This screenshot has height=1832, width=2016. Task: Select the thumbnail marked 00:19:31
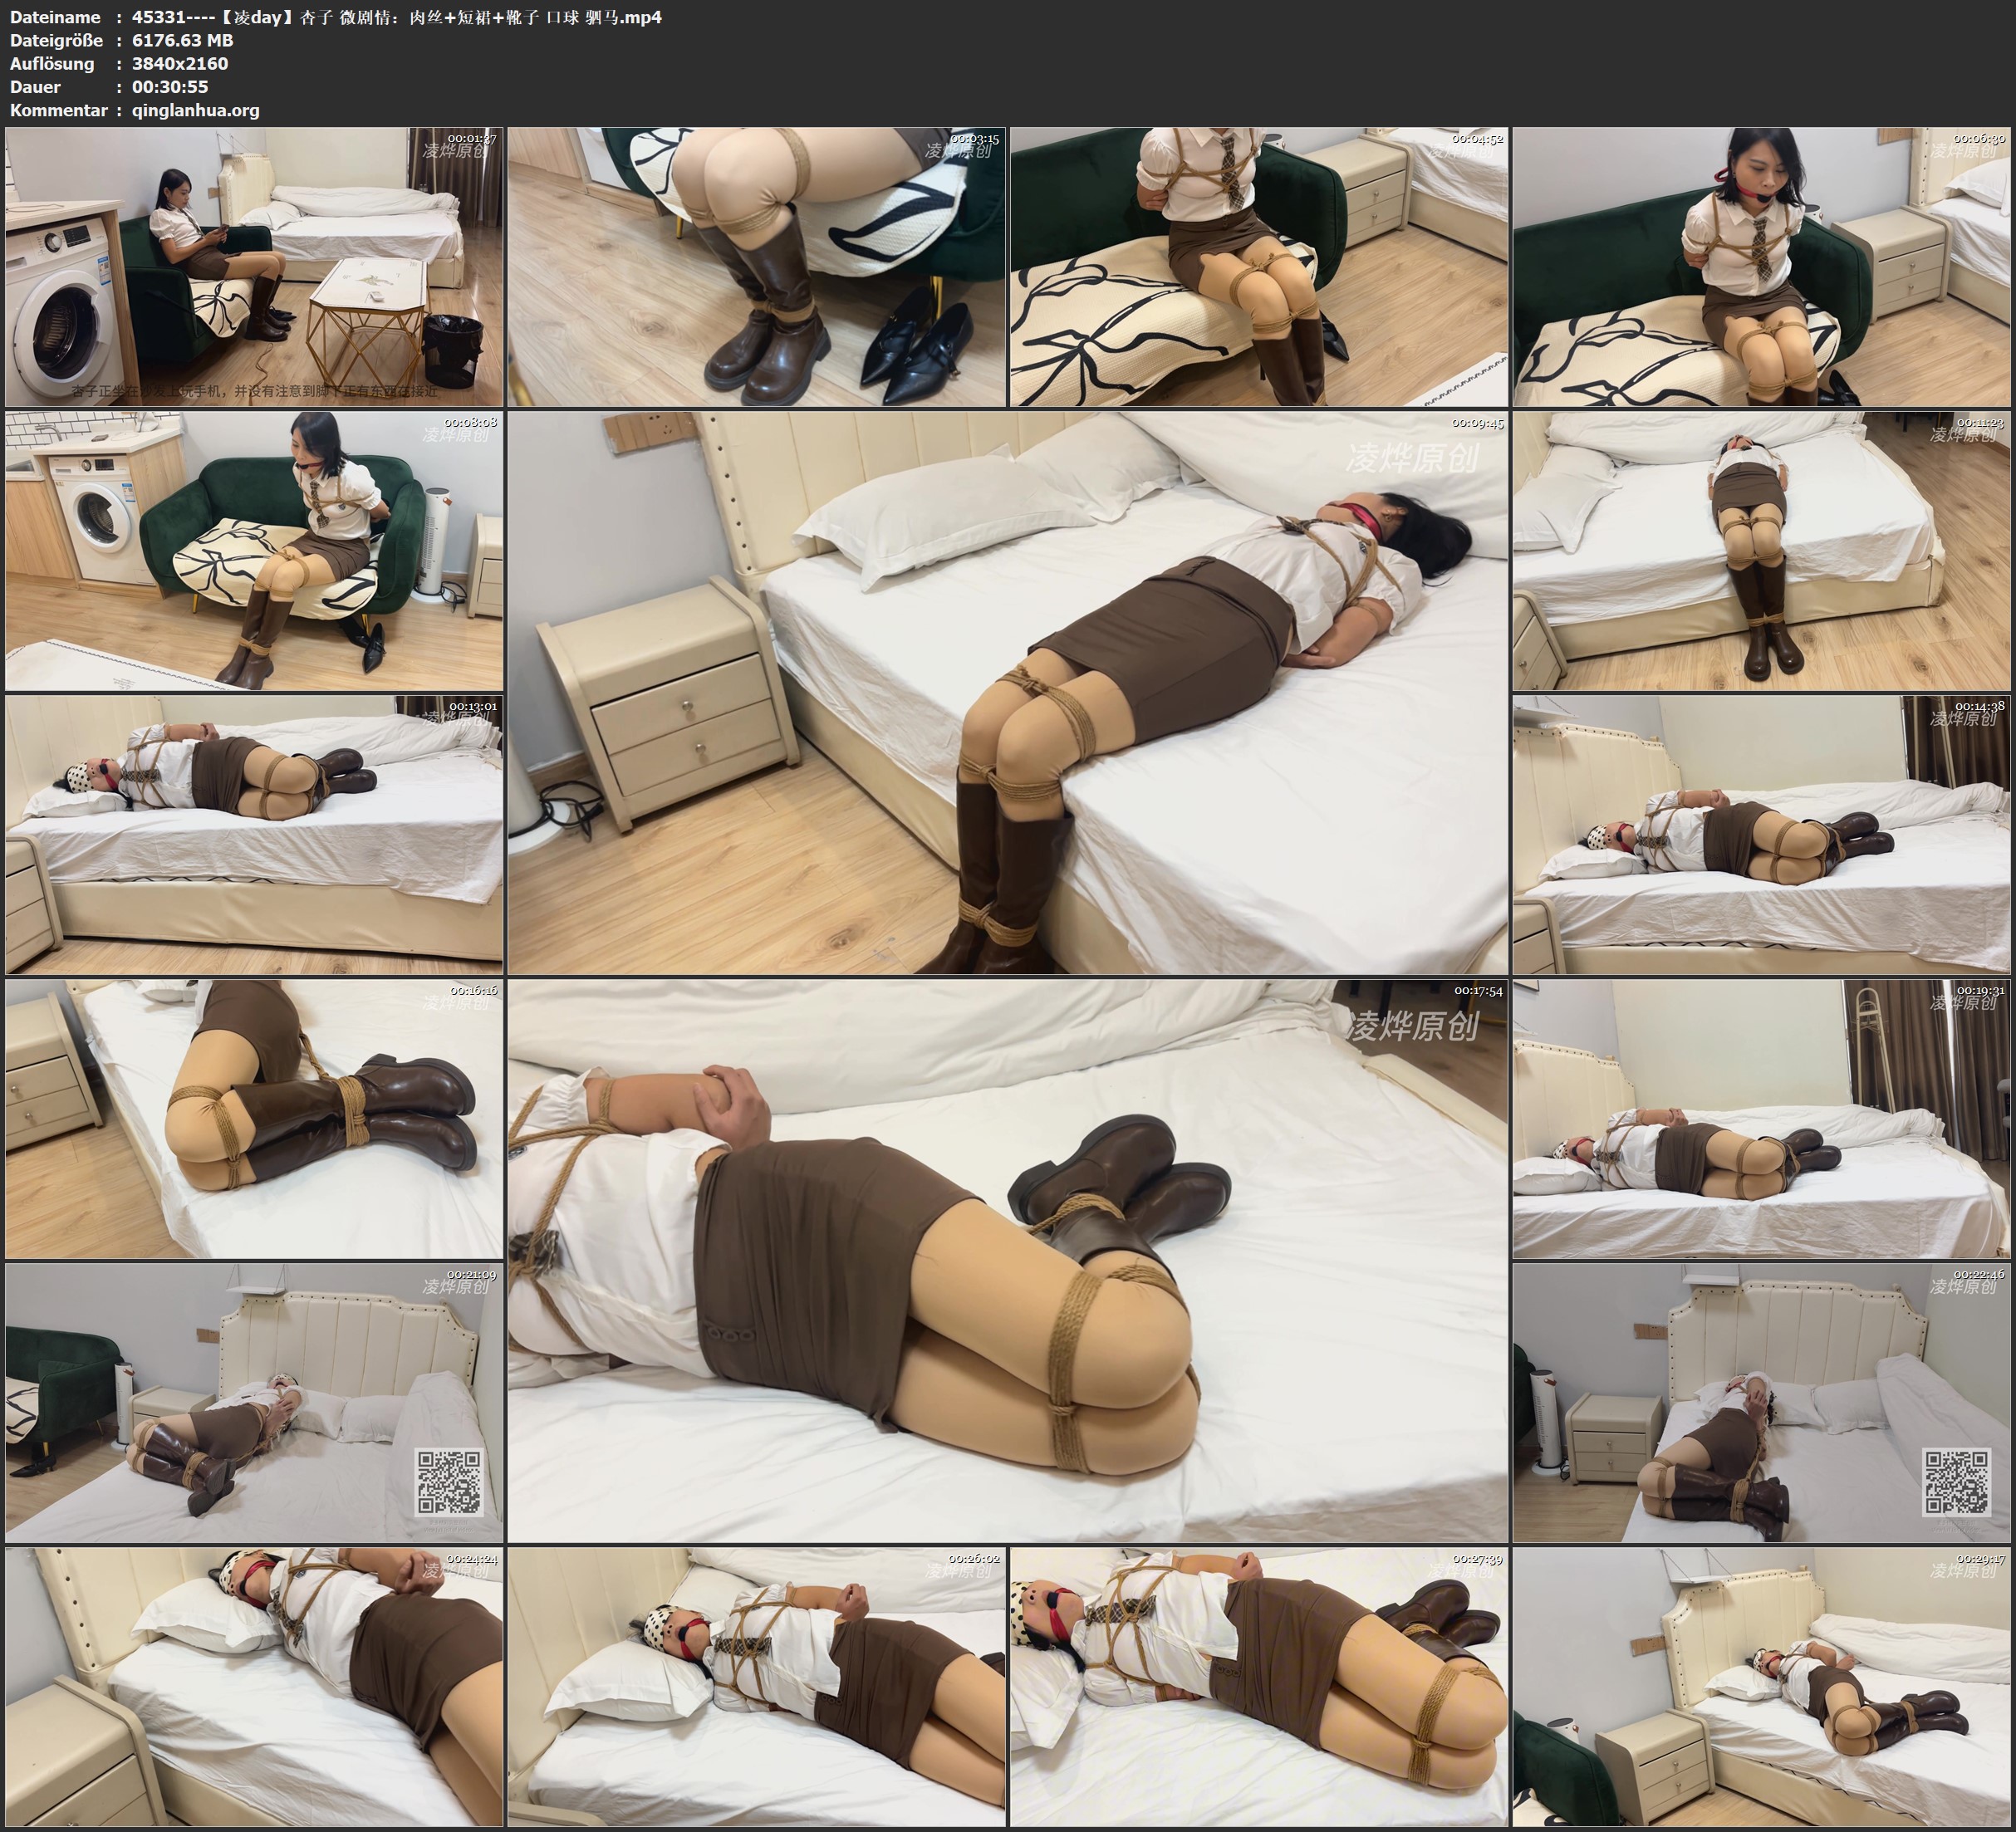pos(1761,1119)
